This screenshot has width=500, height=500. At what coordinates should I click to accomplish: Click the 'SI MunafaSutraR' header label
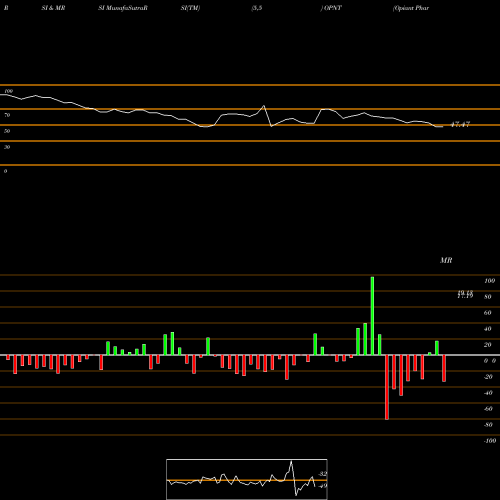[123, 8]
